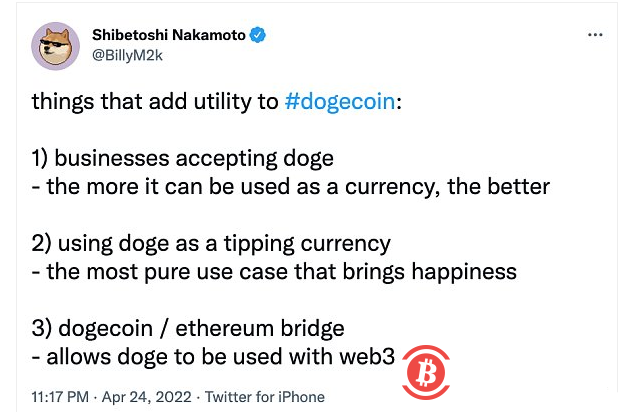Click the line mentioning 'most pure use case'

click(273, 272)
